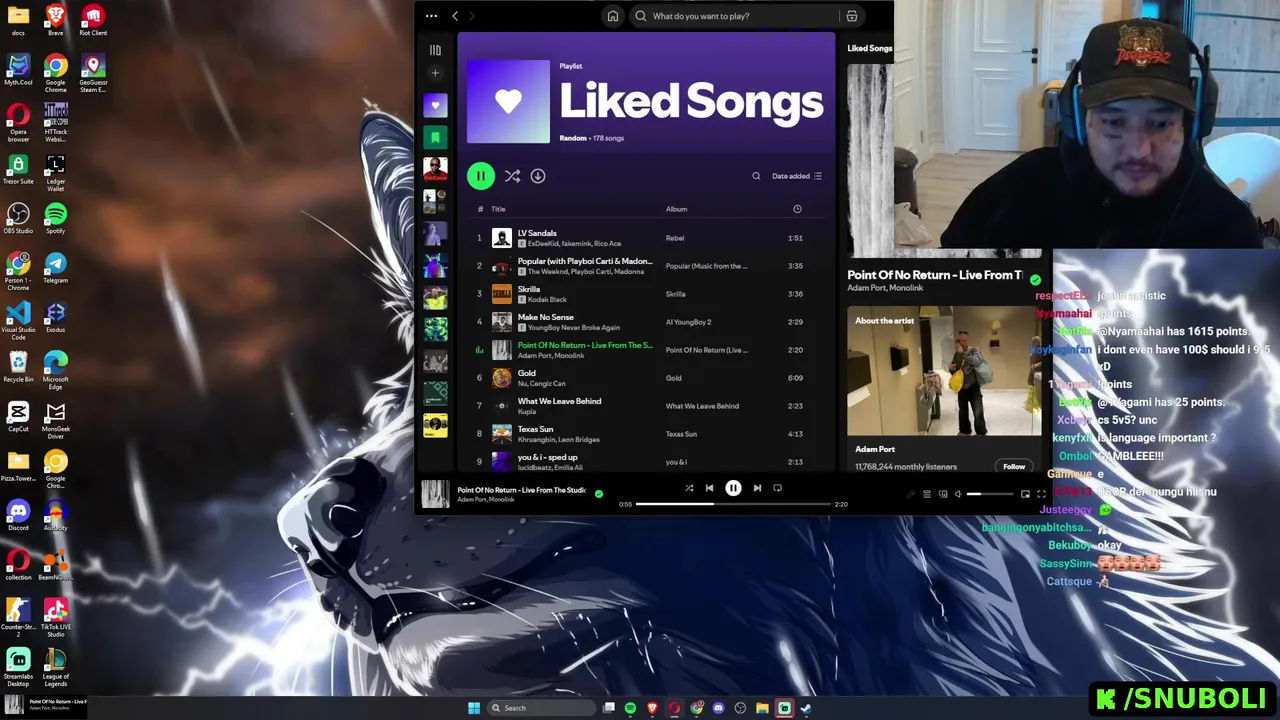The height and width of the screenshot is (720, 1280).
Task: Open green bookmark Your Episodes tile
Action: [x=435, y=137]
